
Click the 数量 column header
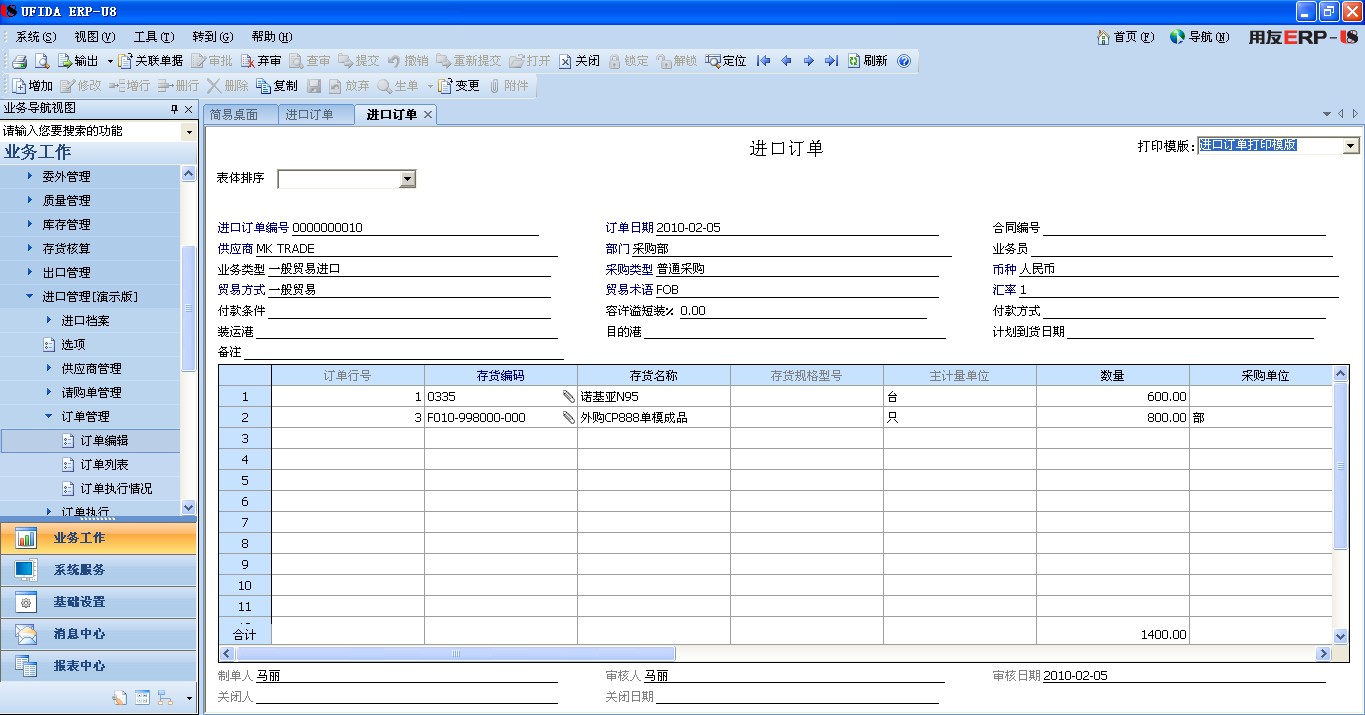pos(1112,376)
